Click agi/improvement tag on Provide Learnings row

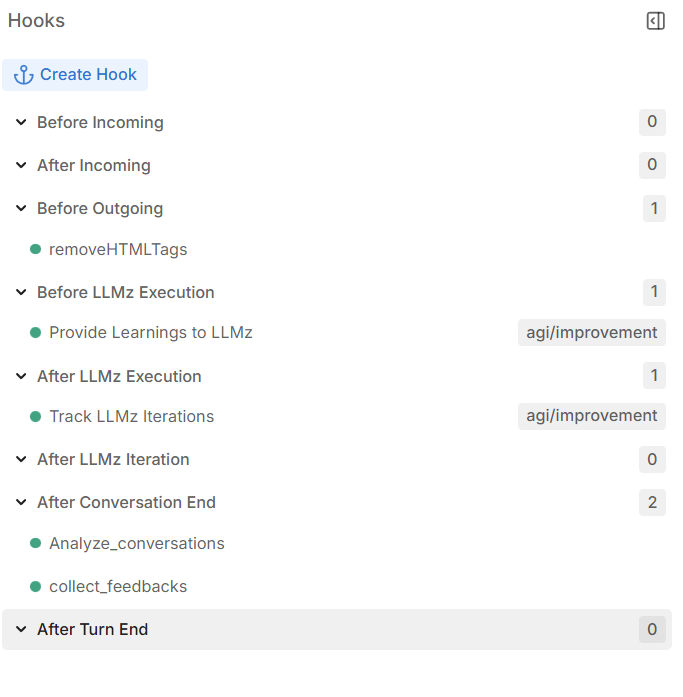point(592,333)
